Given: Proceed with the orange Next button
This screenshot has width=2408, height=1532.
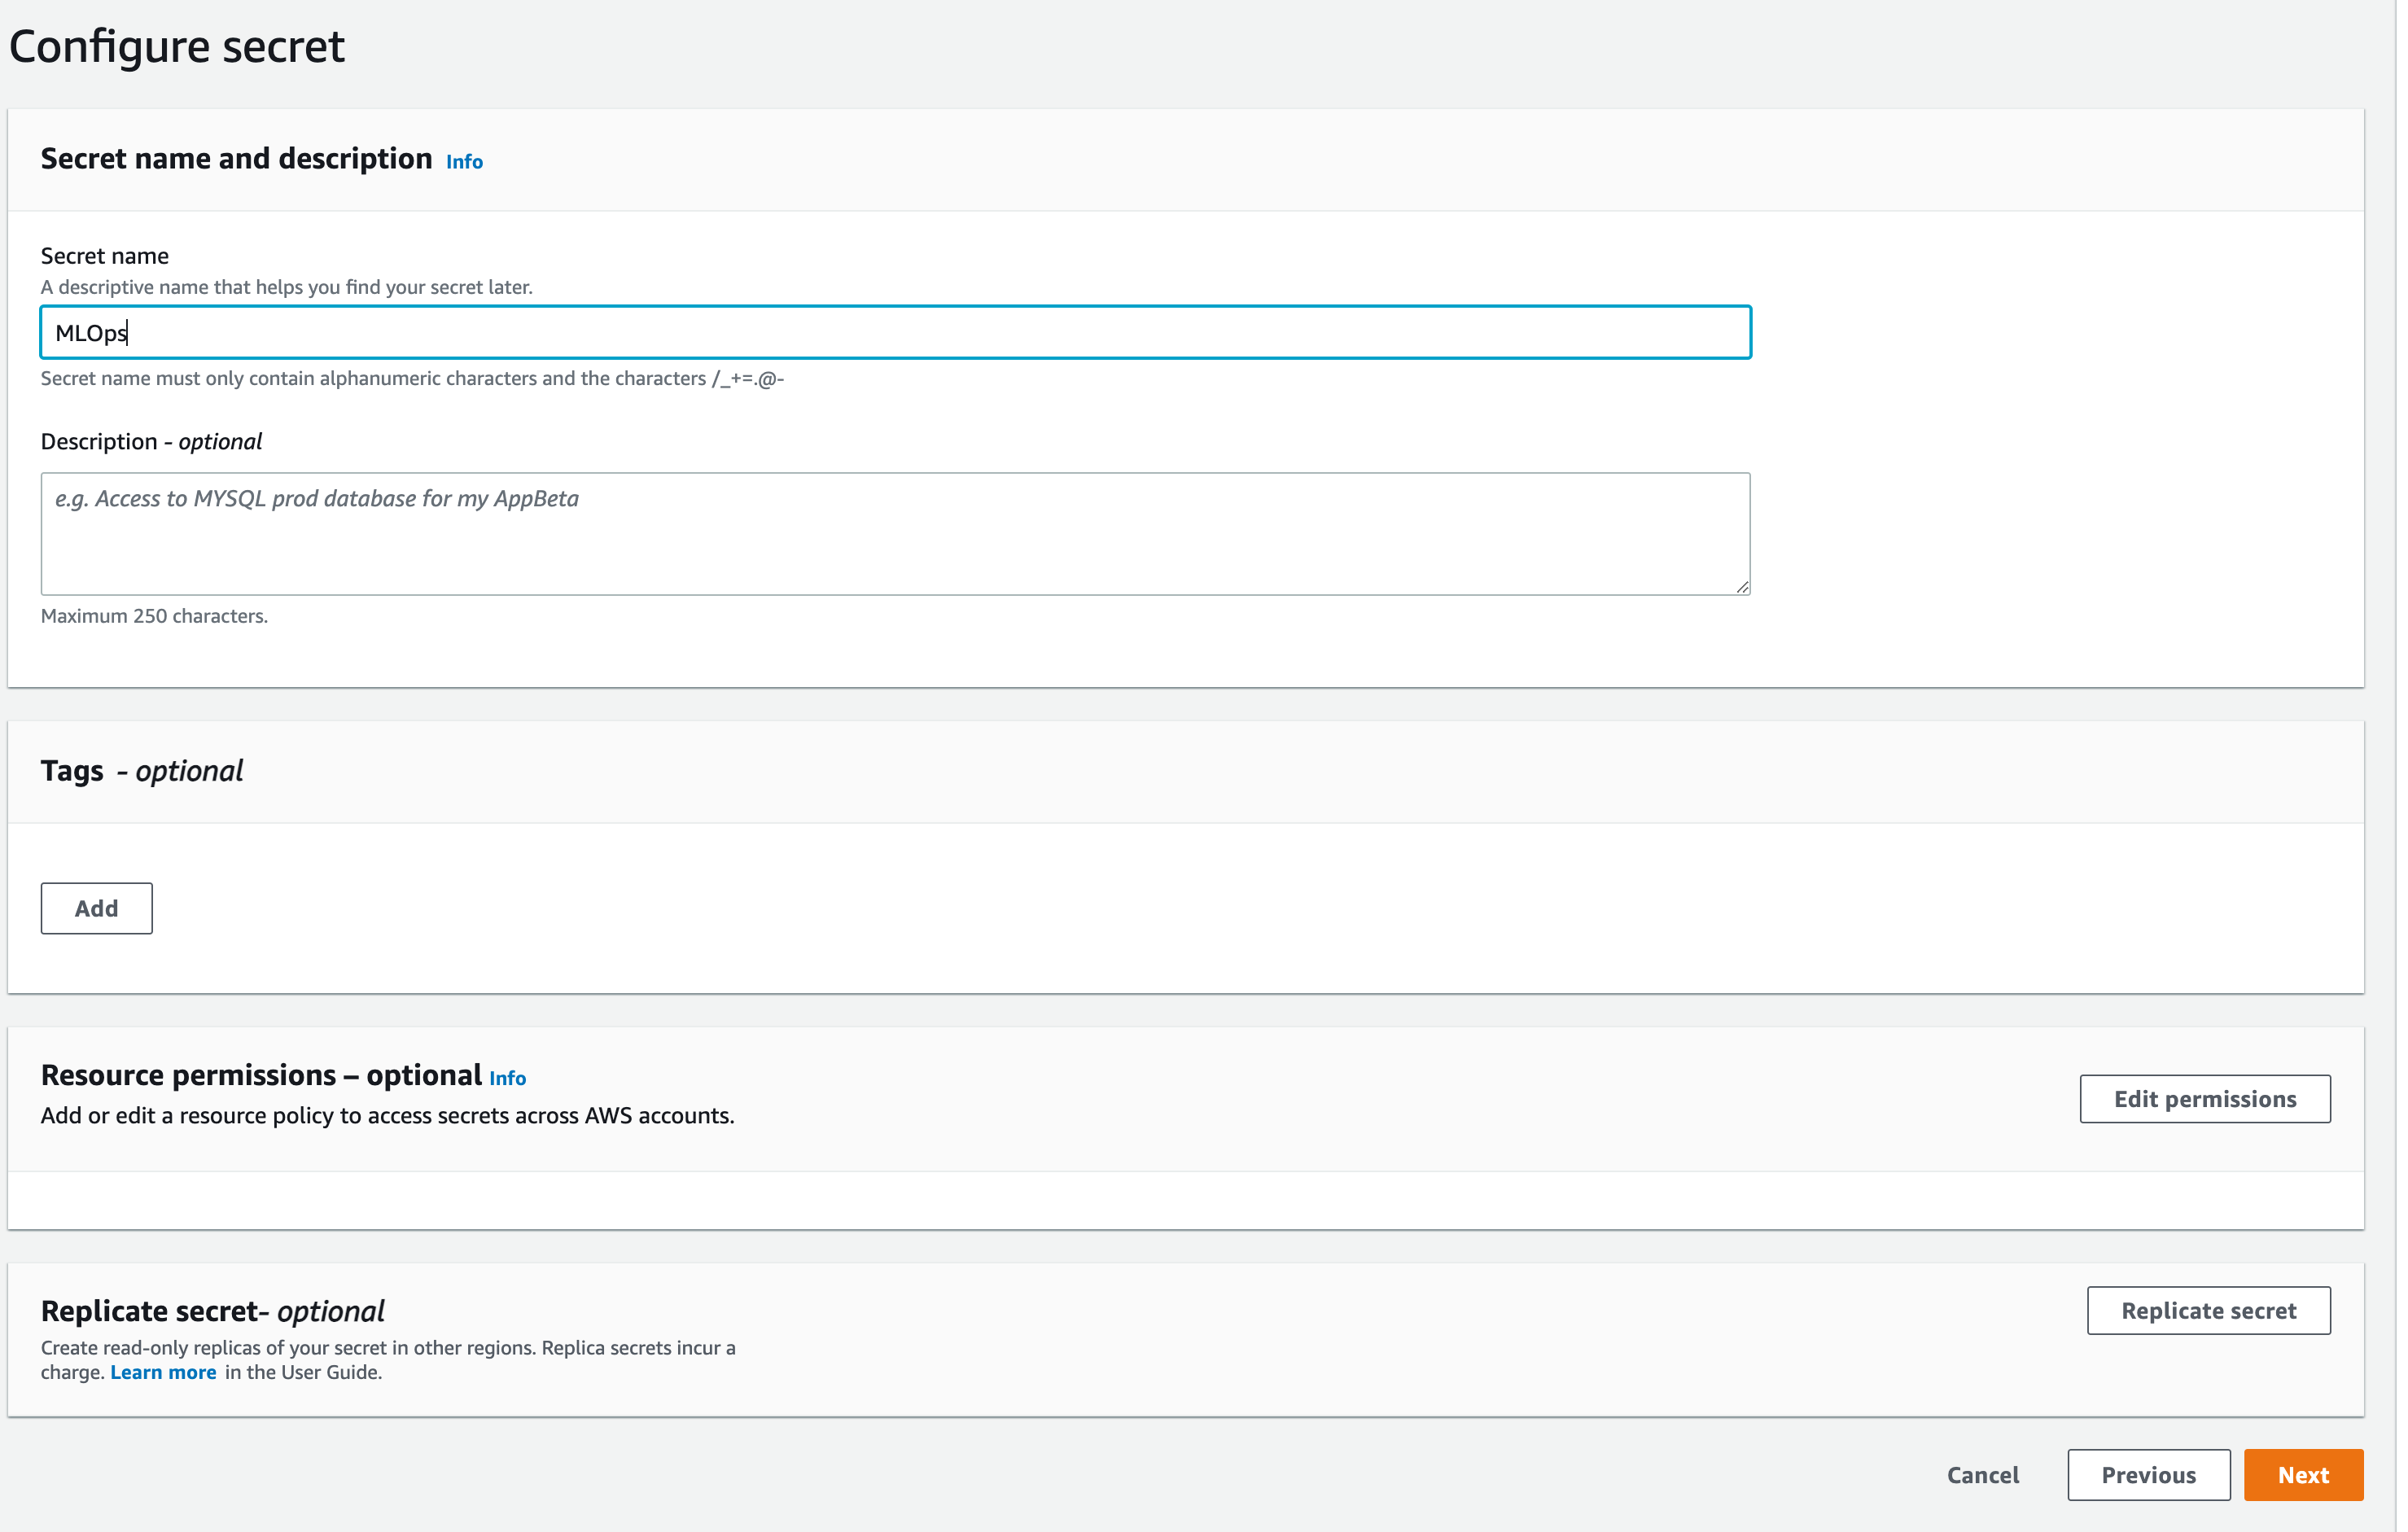Looking at the screenshot, I should (2303, 1475).
